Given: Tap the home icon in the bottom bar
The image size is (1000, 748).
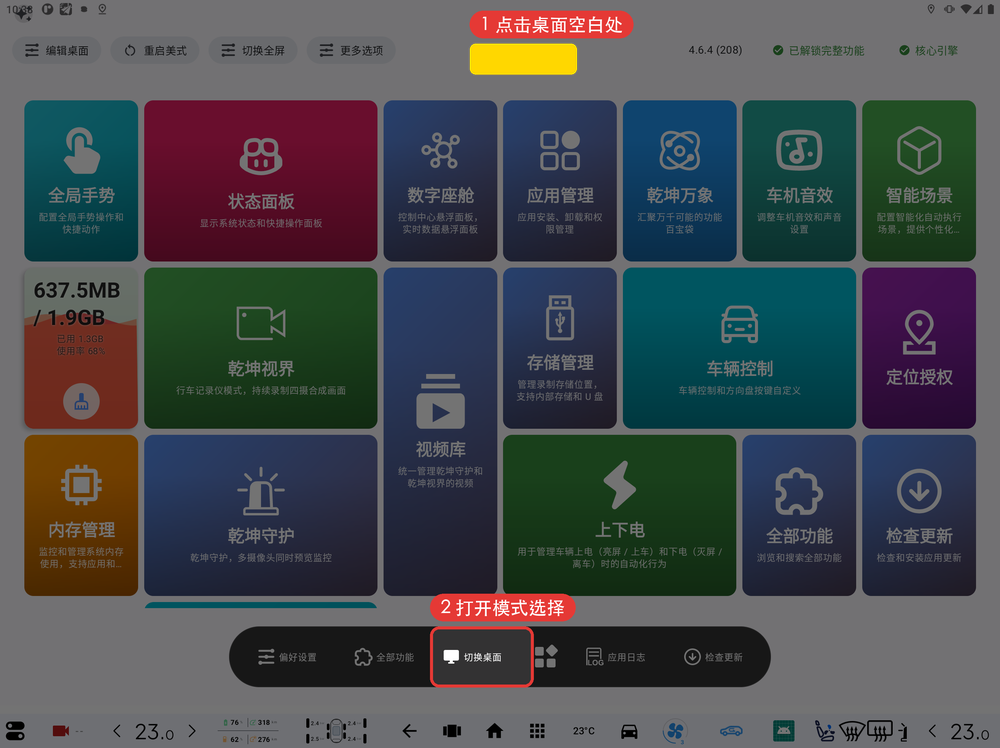Looking at the screenshot, I should click(494, 731).
